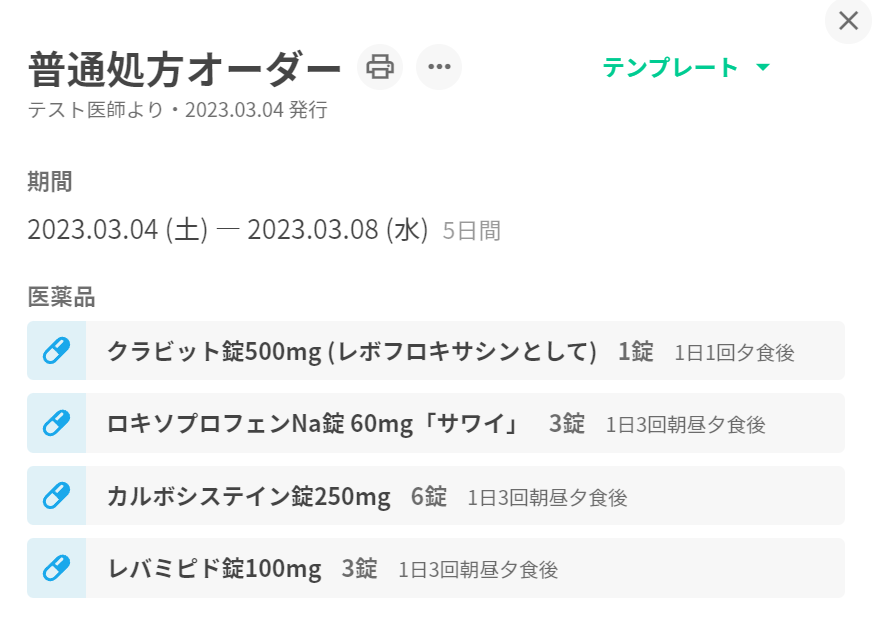Close the prescription order panel
888x620 pixels.
click(849, 21)
